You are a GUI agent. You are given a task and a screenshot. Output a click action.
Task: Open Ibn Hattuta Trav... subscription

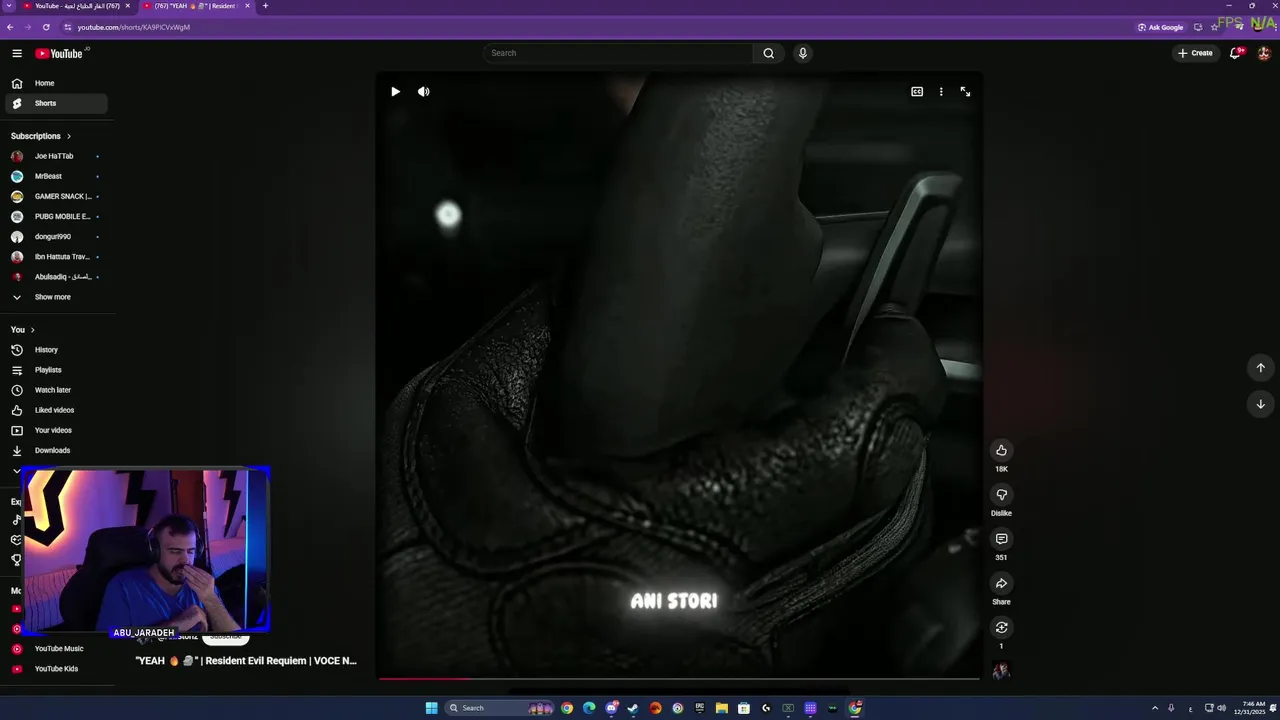pos(56,257)
